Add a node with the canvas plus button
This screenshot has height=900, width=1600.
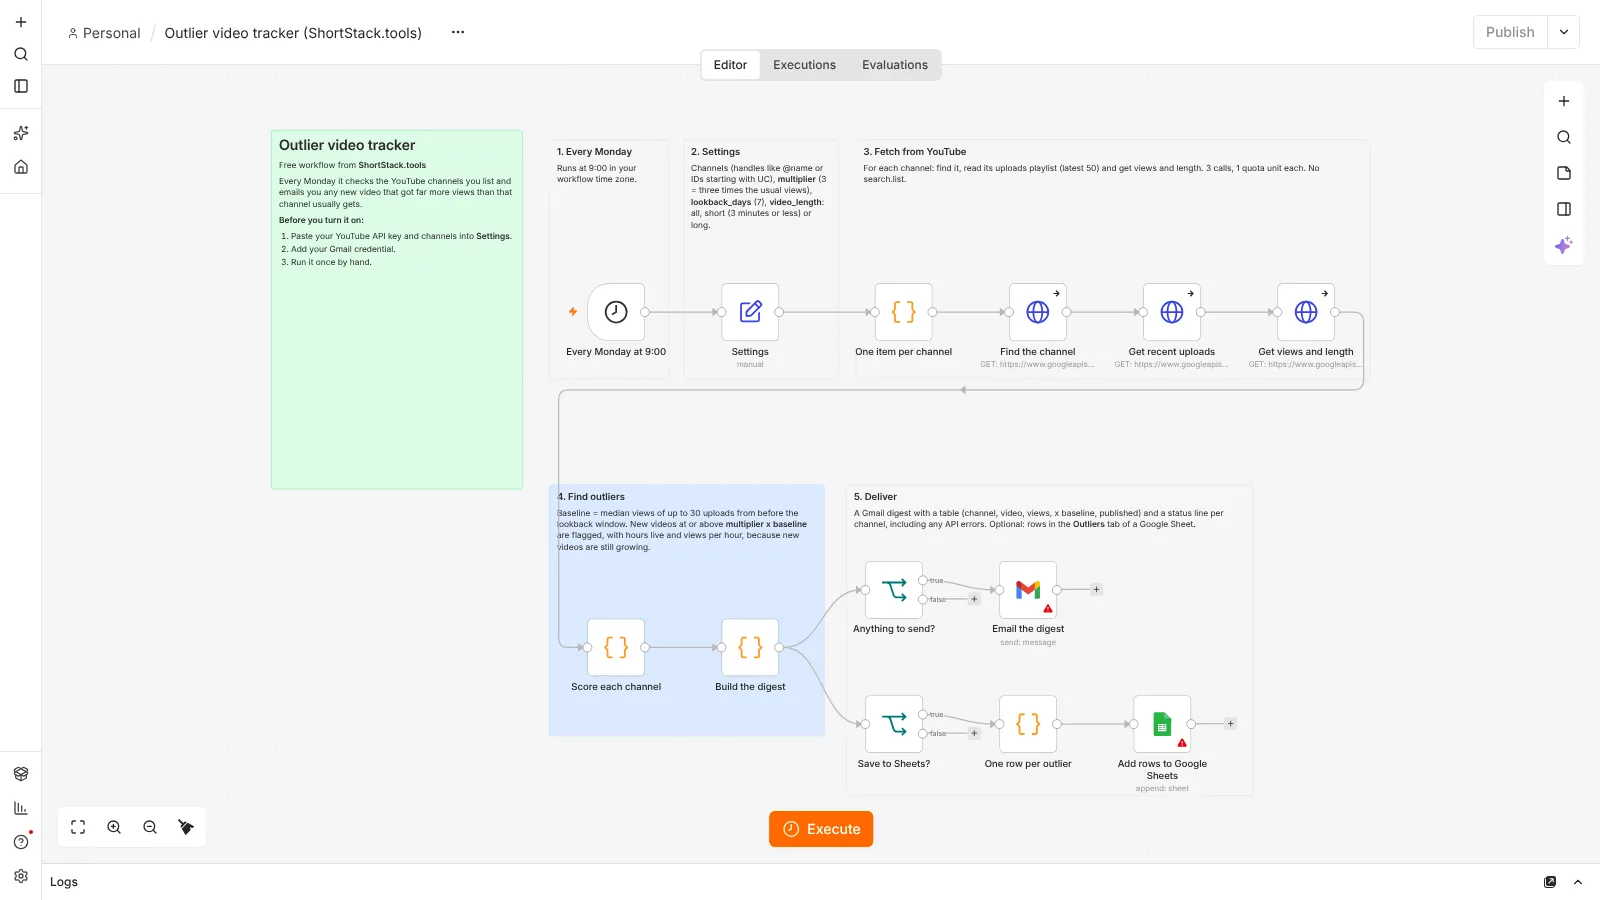1564,101
